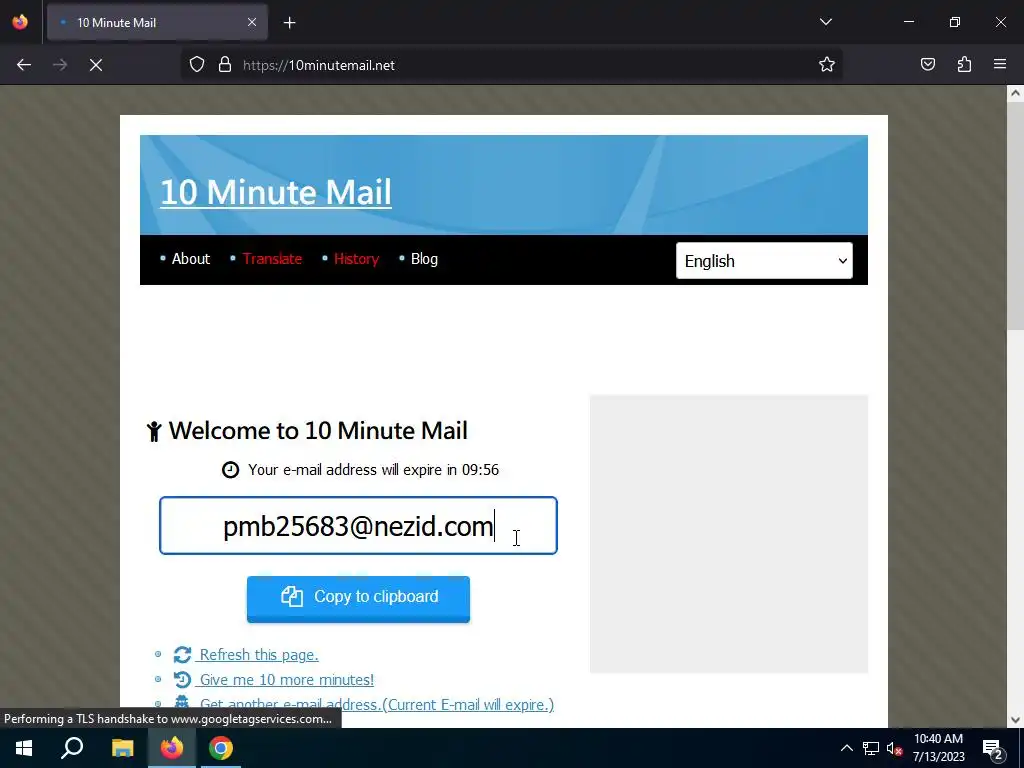This screenshot has height=768, width=1024.
Task: Show hidden system tray icons
Action: pyautogui.click(x=846, y=748)
